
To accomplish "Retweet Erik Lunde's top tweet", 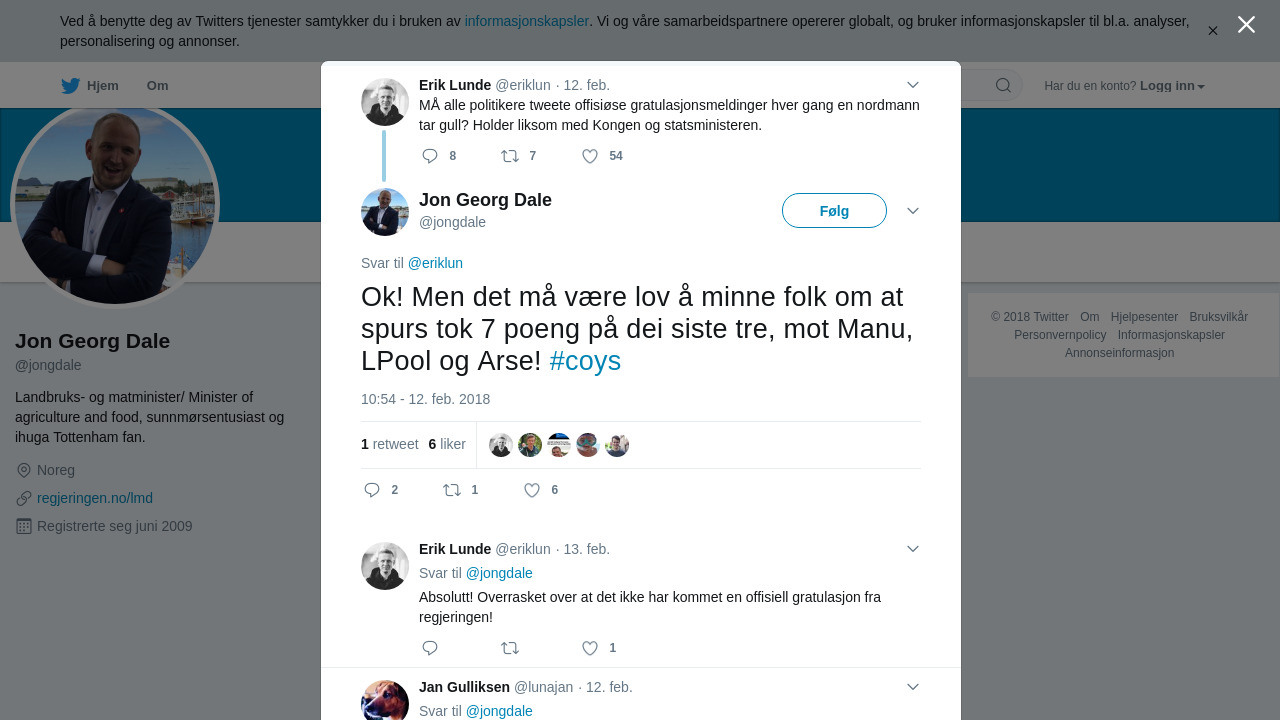I will [x=510, y=156].
